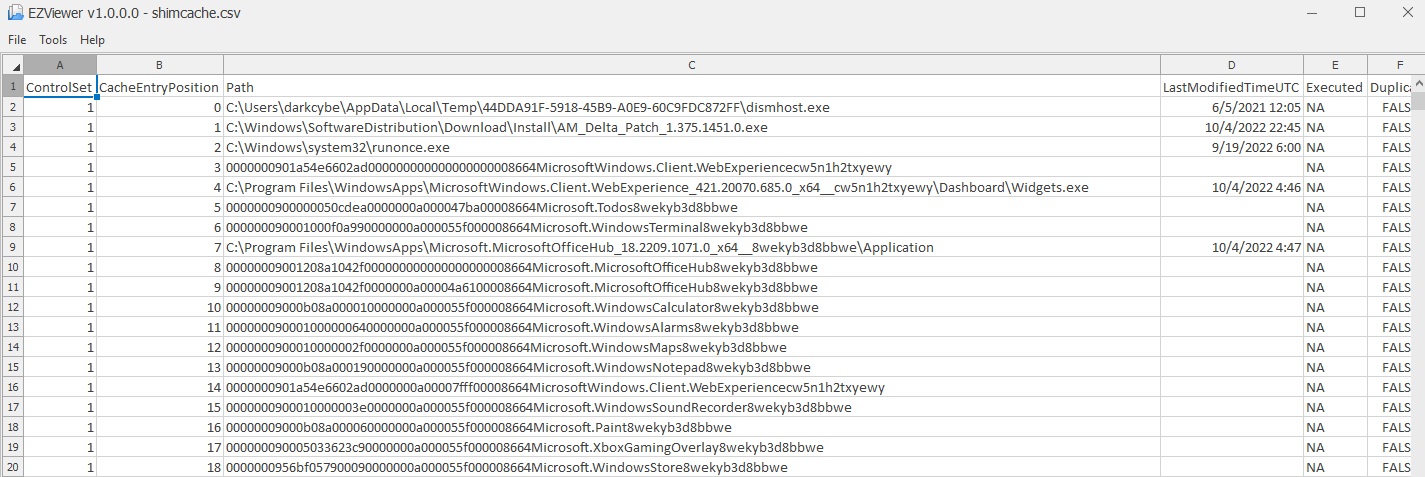Minimize the EZViewer window
This screenshot has height=477, width=1425.
(1313, 13)
